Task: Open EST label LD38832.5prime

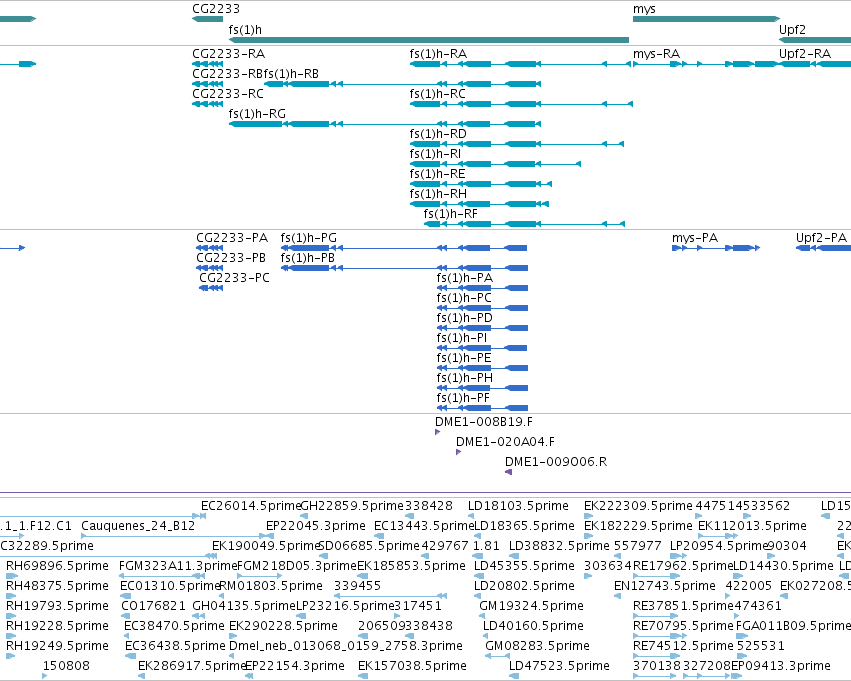Action: point(559,546)
